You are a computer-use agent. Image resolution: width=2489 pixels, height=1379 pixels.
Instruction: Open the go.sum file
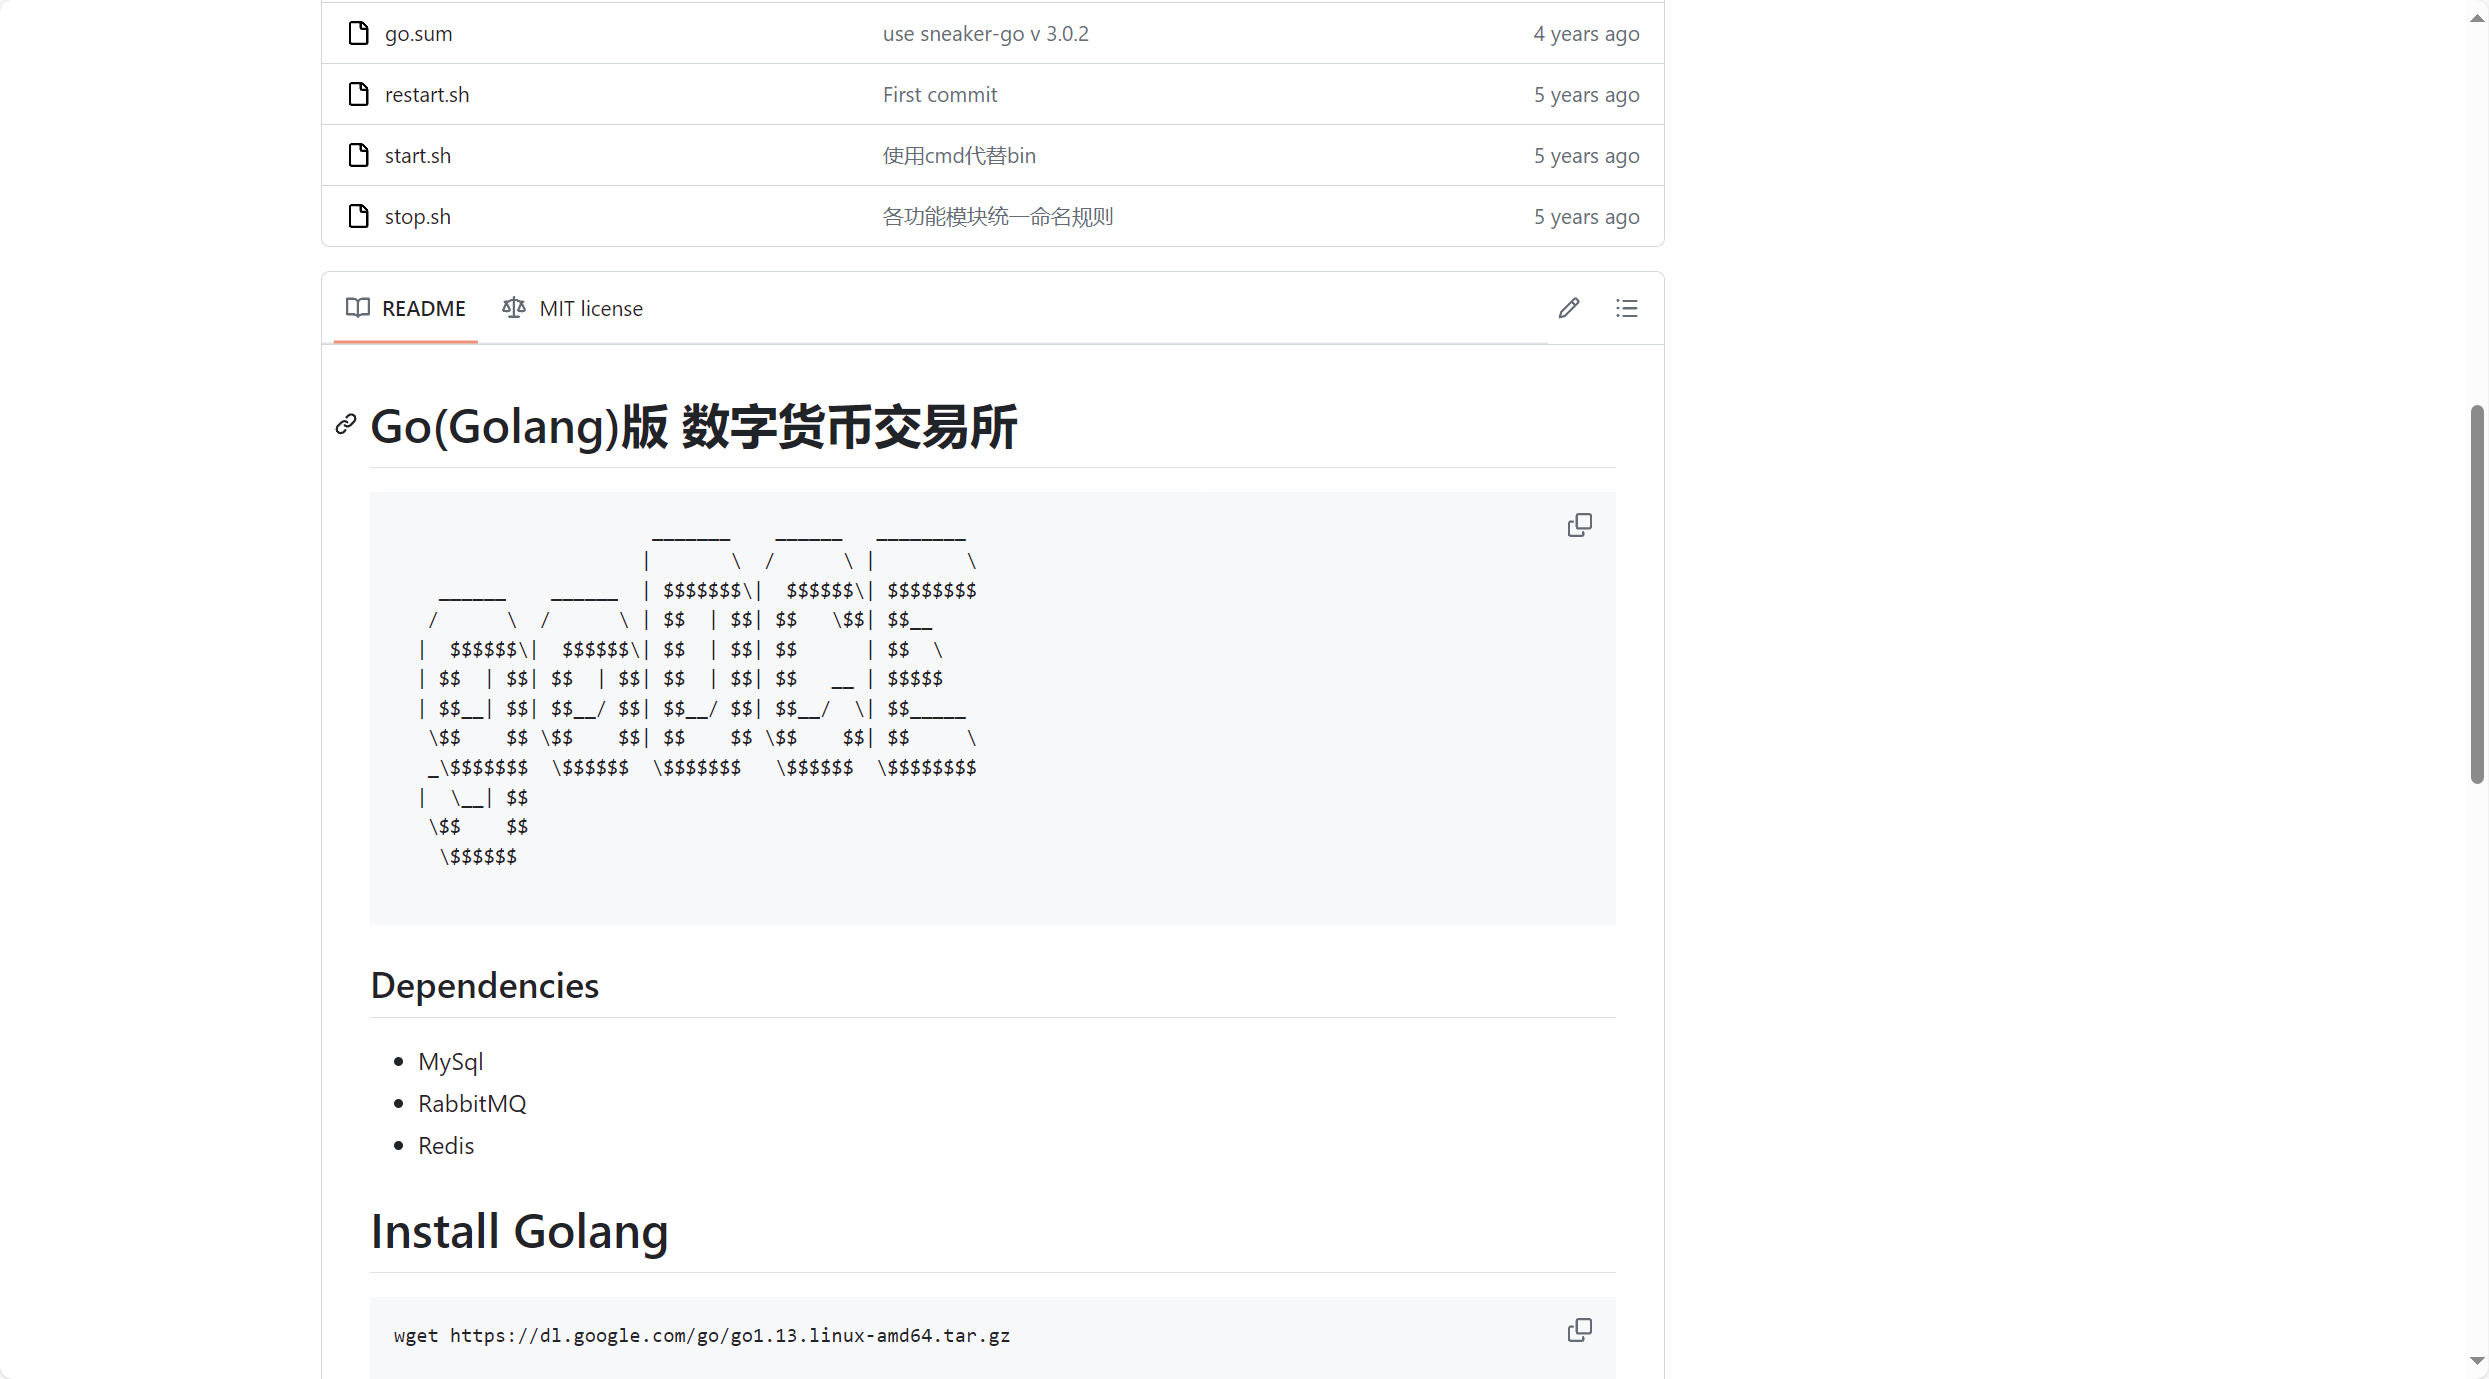click(x=418, y=33)
